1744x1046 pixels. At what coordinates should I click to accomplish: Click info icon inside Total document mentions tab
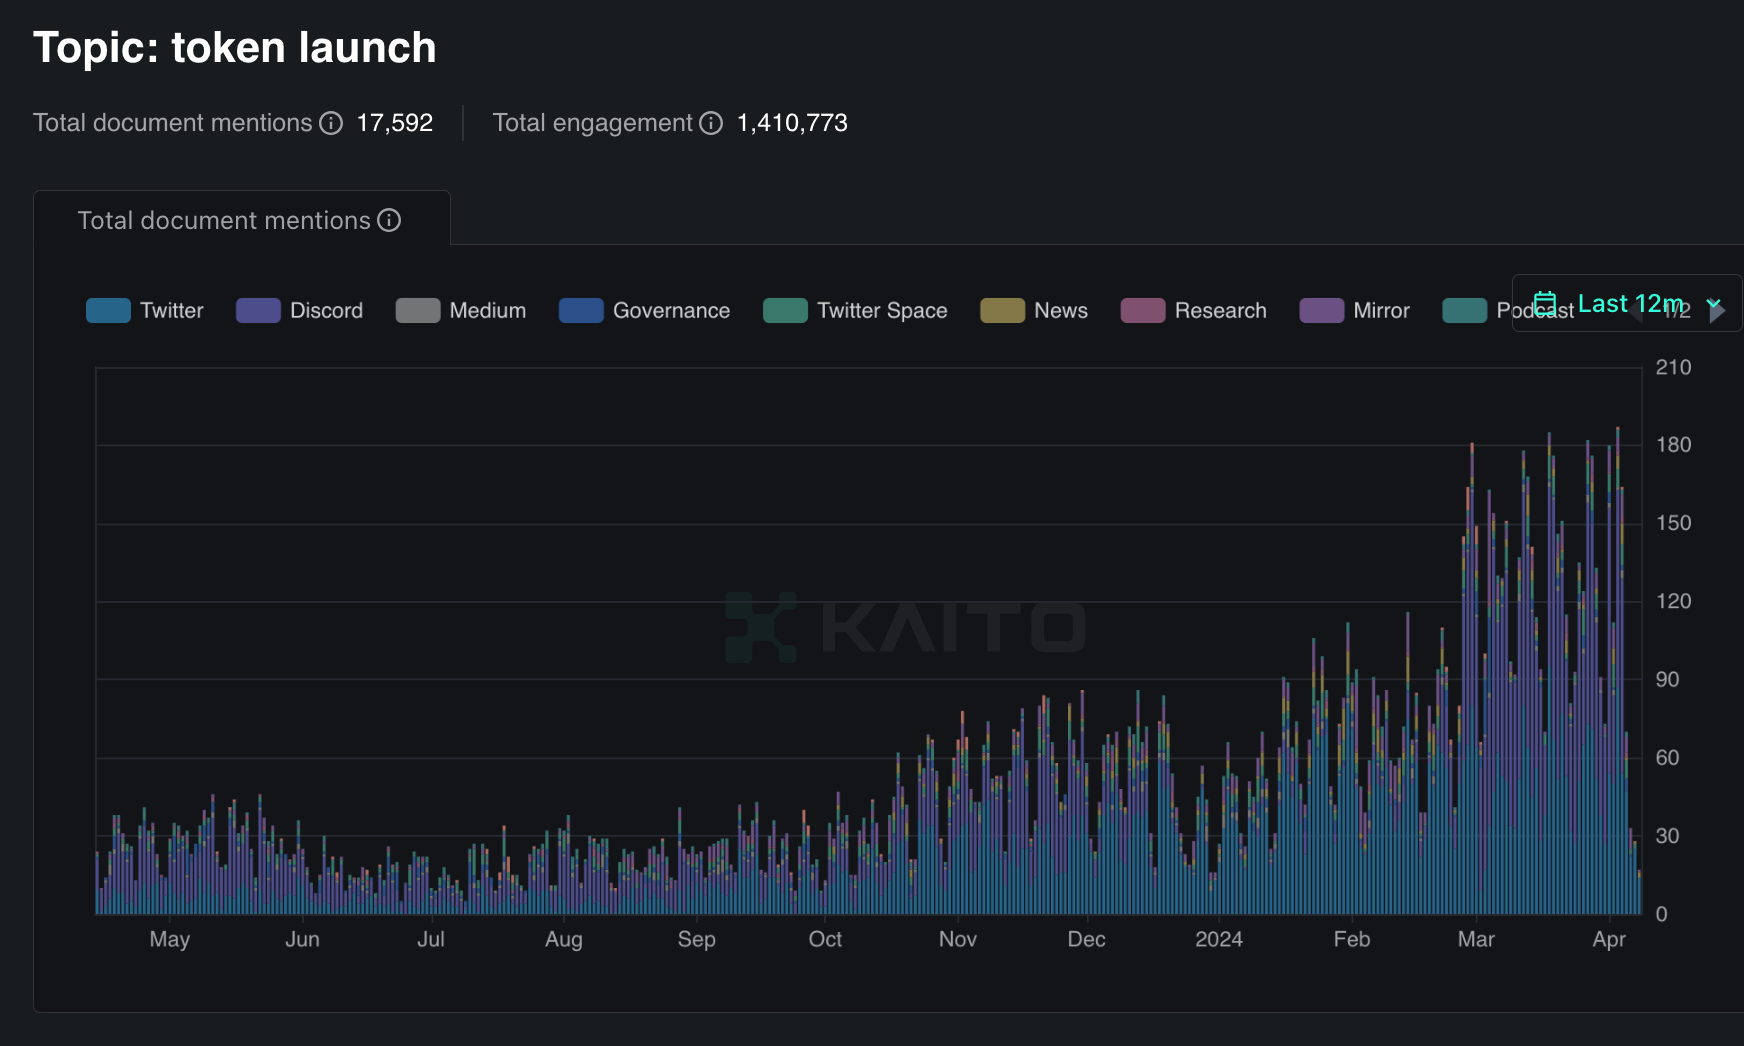tap(389, 220)
